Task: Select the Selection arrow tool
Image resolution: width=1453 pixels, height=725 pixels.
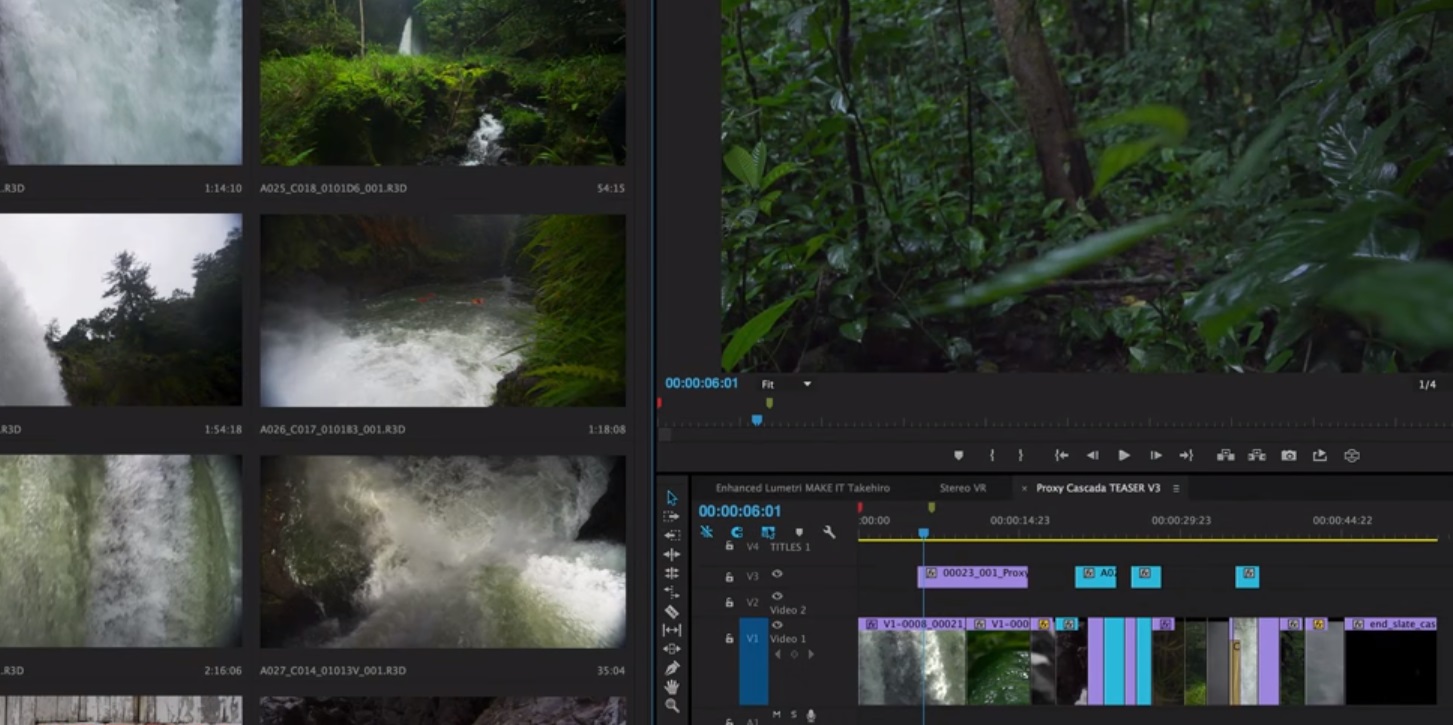Action: click(672, 497)
